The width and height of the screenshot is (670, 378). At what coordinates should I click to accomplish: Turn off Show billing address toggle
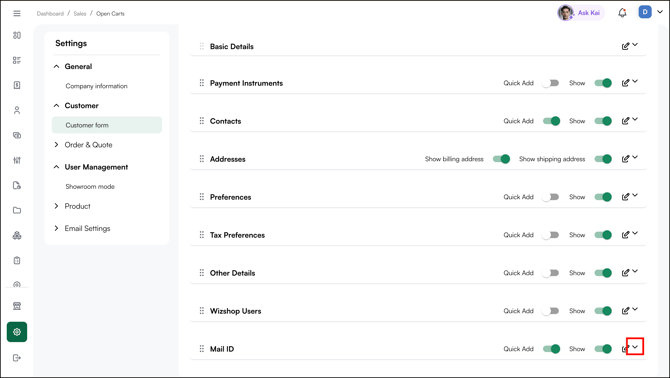tap(501, 159)
